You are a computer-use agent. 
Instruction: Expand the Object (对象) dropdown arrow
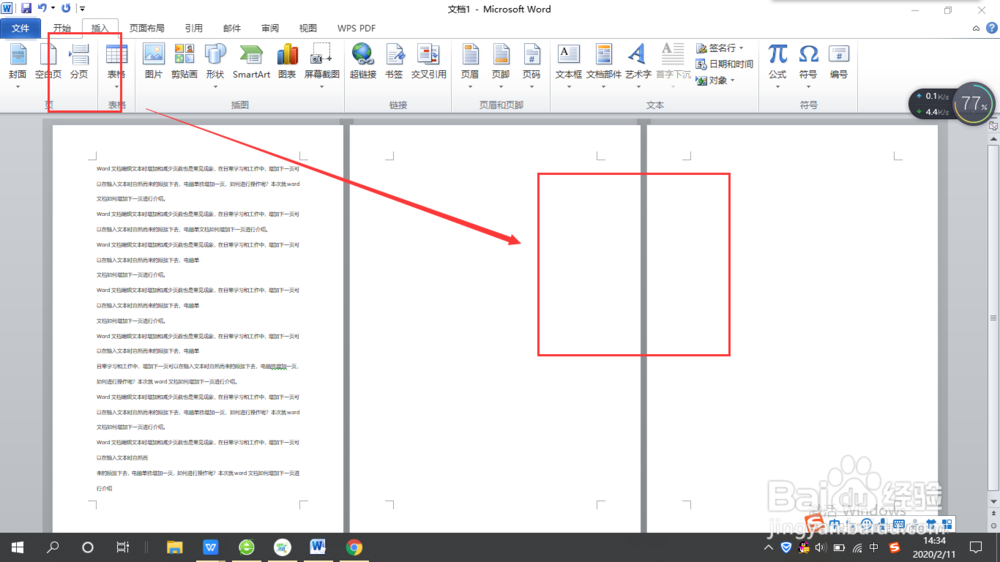pos(733,80)
